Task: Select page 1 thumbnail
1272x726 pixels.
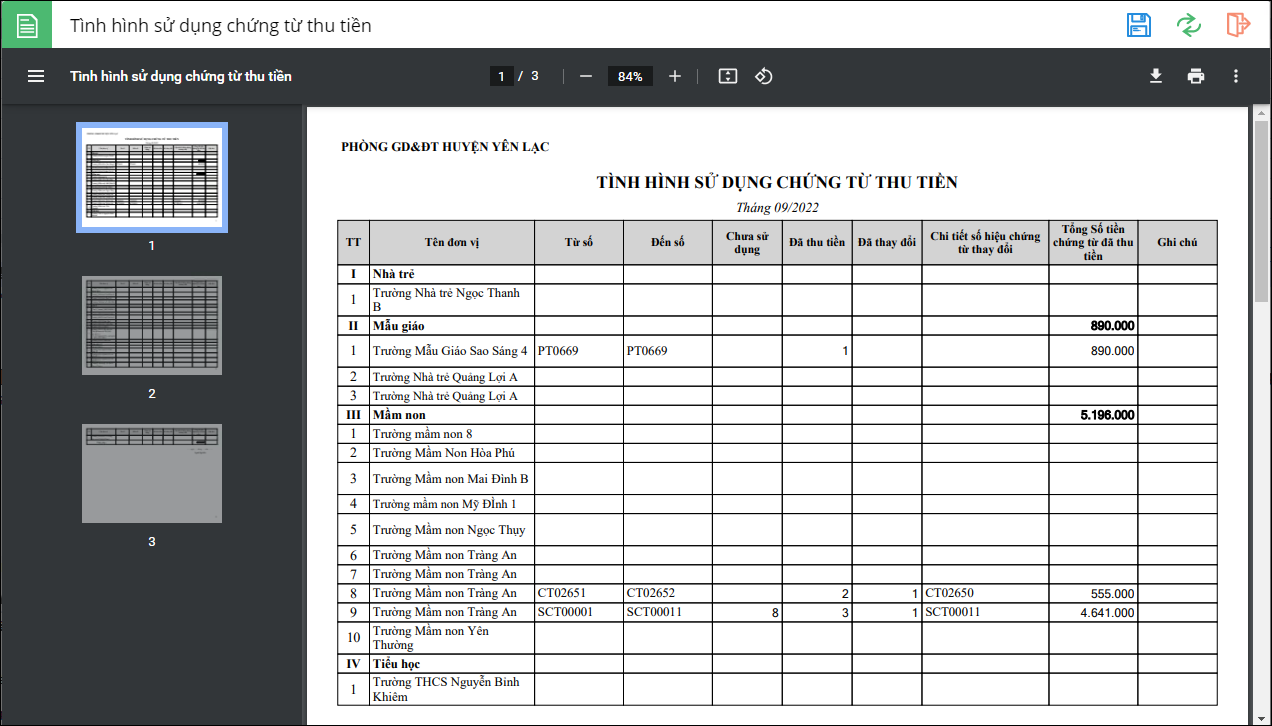Action: pyautogui.click(x=152, y=177)
